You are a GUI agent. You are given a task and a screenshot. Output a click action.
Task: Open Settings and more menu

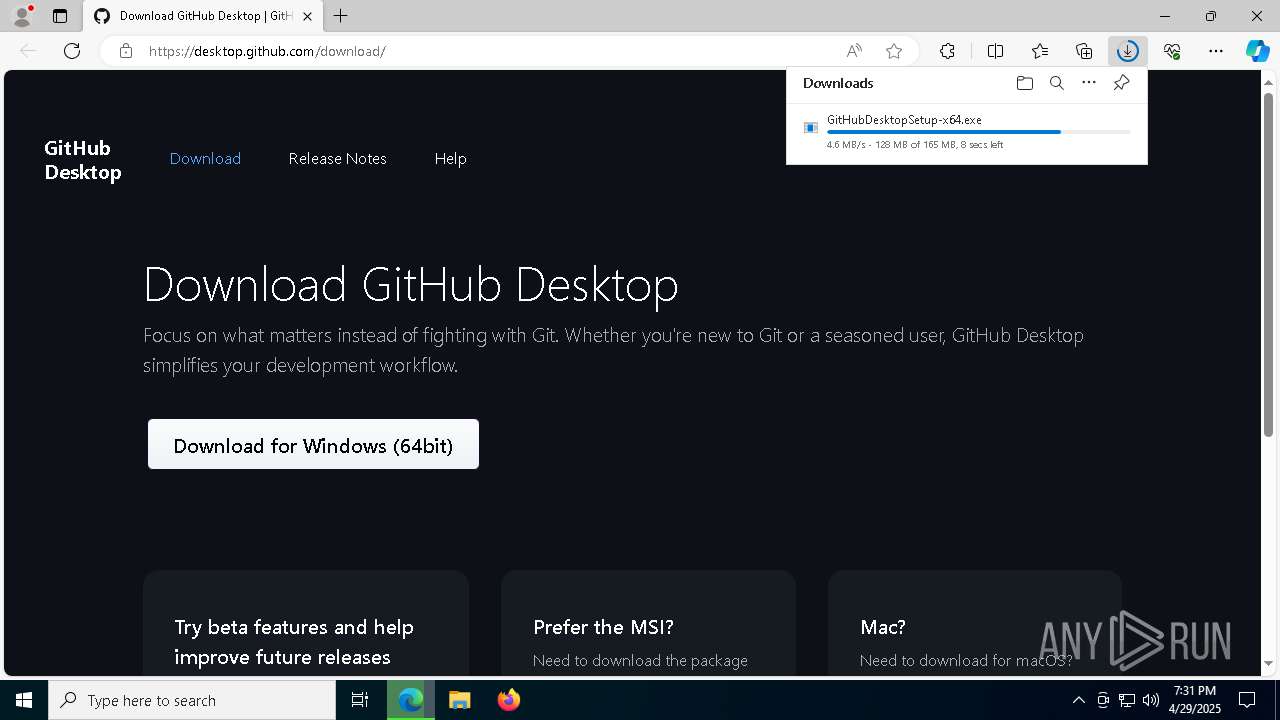1216,51
